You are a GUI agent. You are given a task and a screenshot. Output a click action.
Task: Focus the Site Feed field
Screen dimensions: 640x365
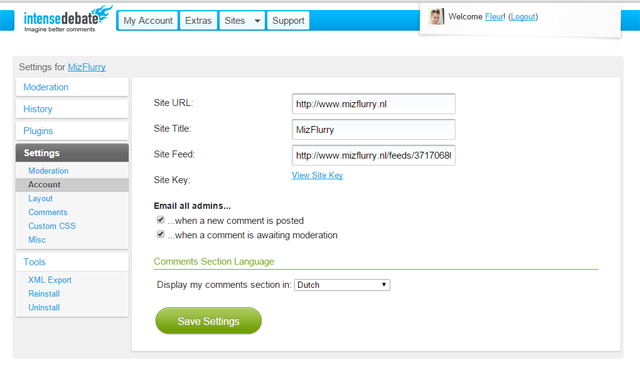coord(373,155)
